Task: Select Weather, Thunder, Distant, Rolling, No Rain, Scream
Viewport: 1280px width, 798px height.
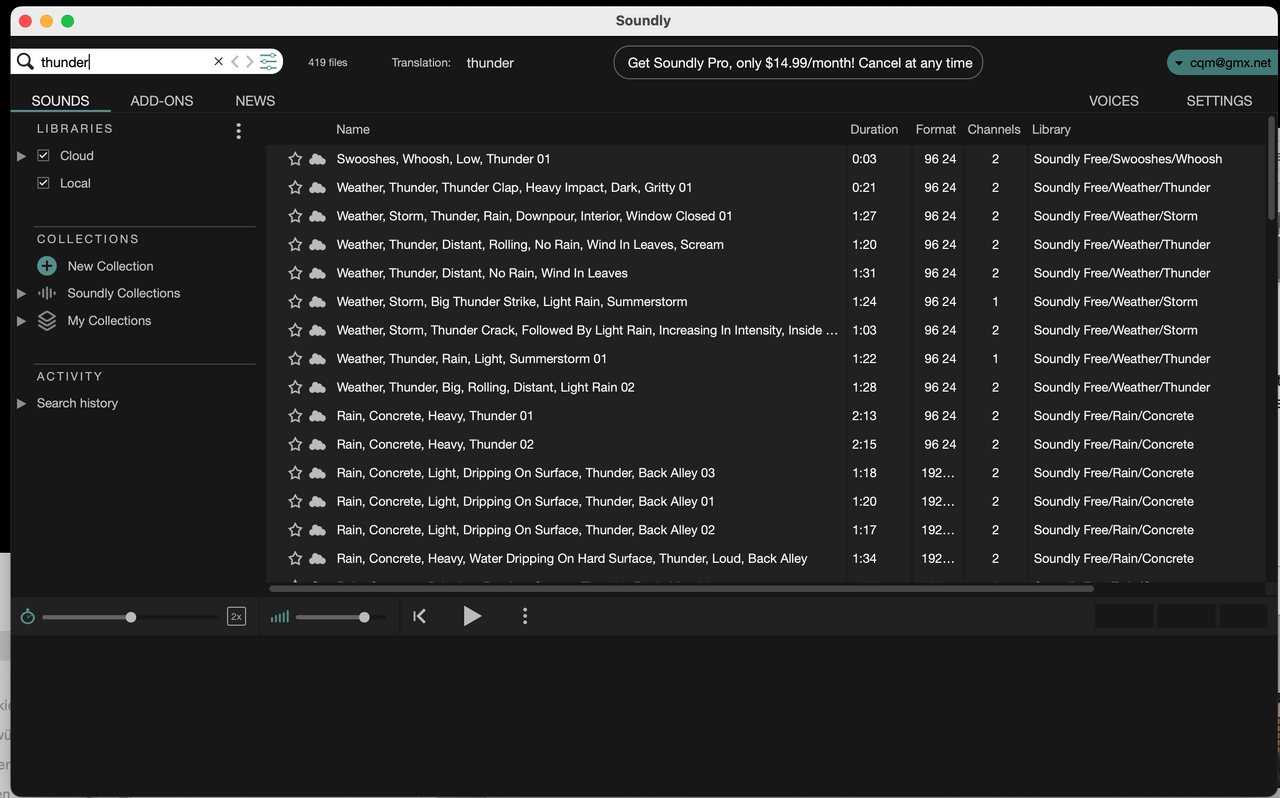Action: click(530, 245)
